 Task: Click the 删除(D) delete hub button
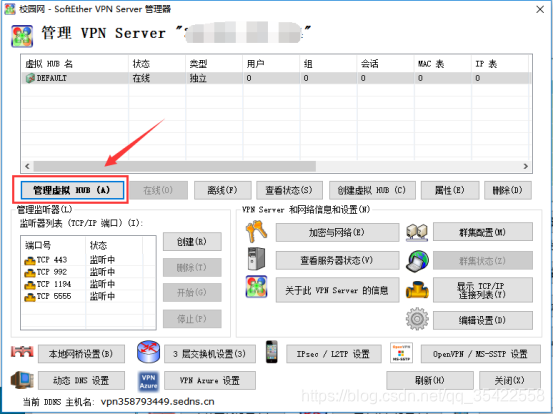point(508,190)
